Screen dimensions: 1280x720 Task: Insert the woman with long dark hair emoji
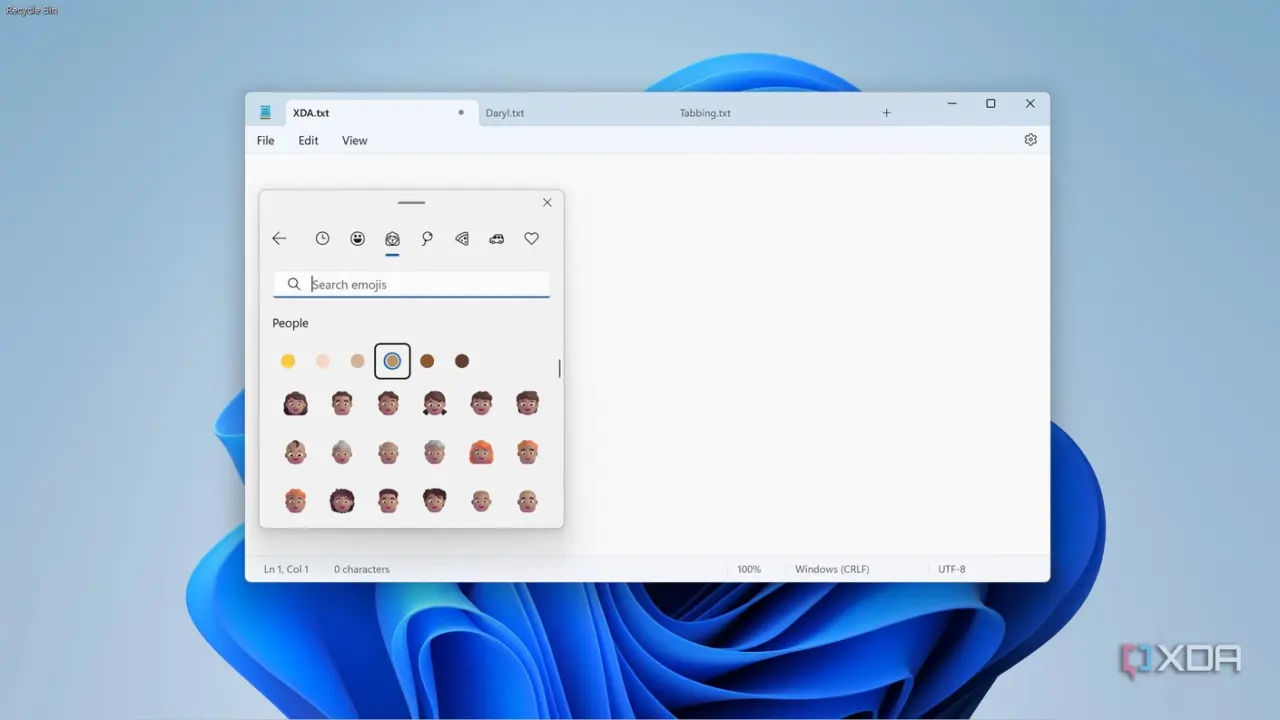point(295,403)
